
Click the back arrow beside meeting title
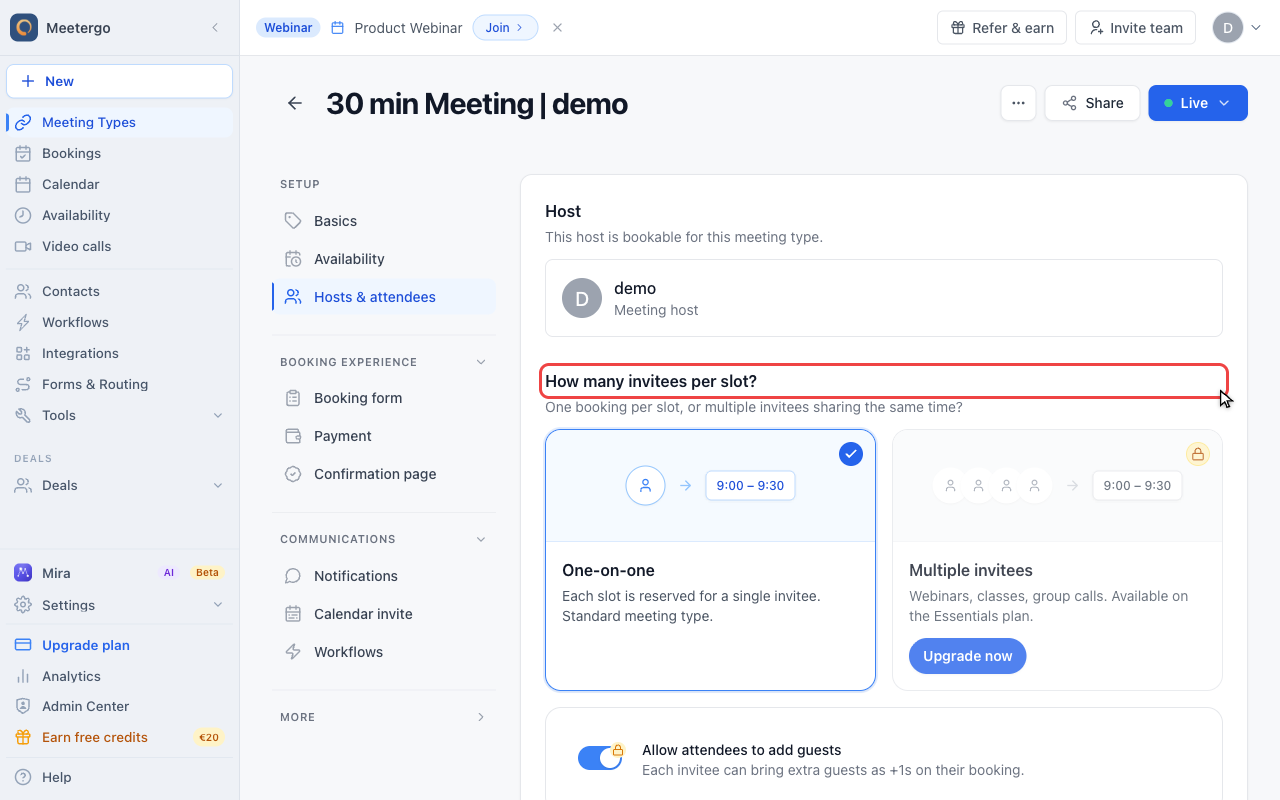(x=295, y=103)
